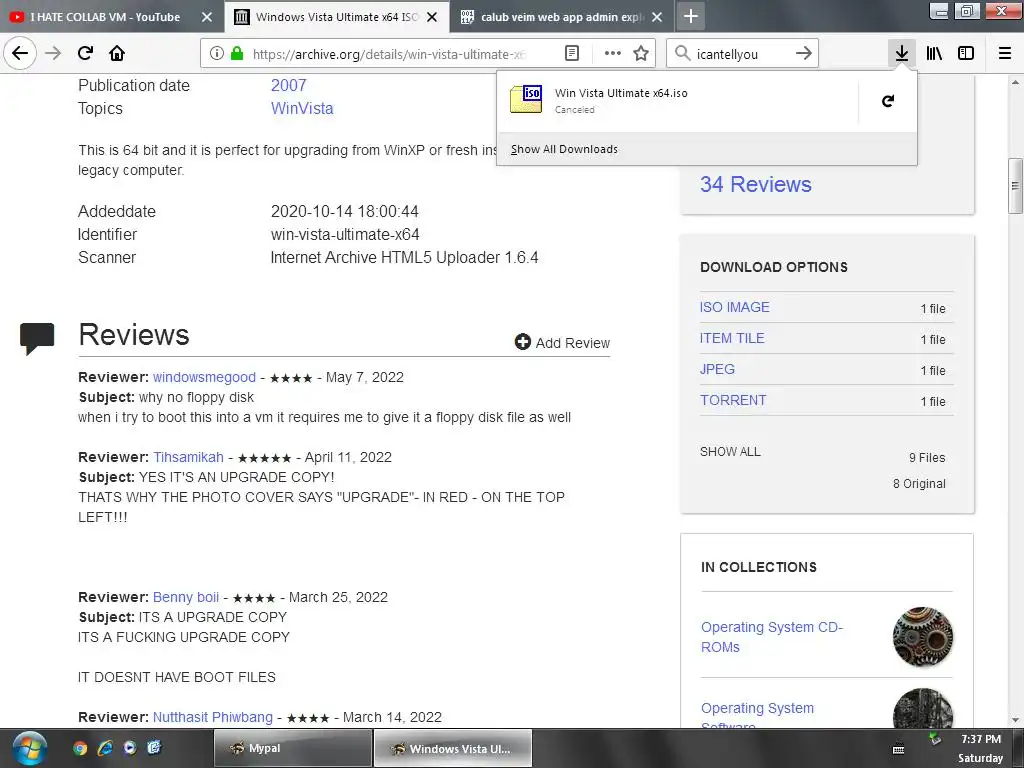Screen dimensions: 1024x768
Task: Click the network tray icon
Action: point(935,739)
